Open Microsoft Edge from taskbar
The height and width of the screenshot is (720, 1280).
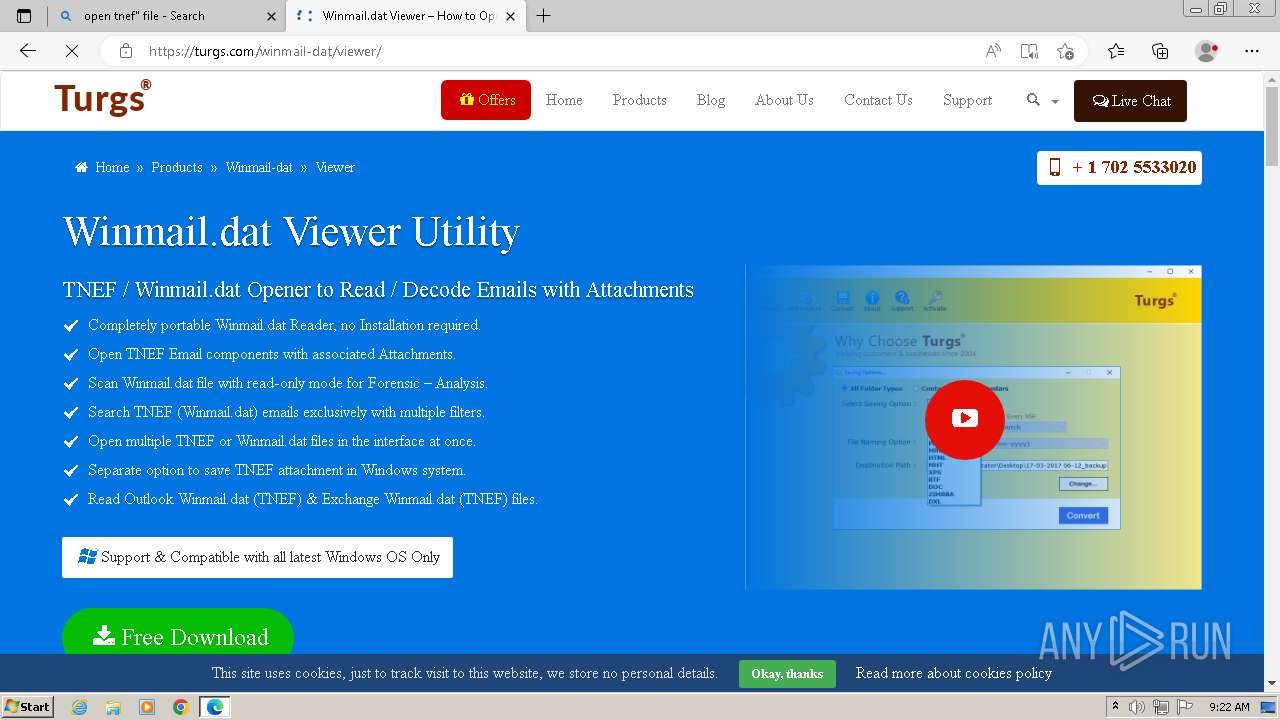[215, 707]
